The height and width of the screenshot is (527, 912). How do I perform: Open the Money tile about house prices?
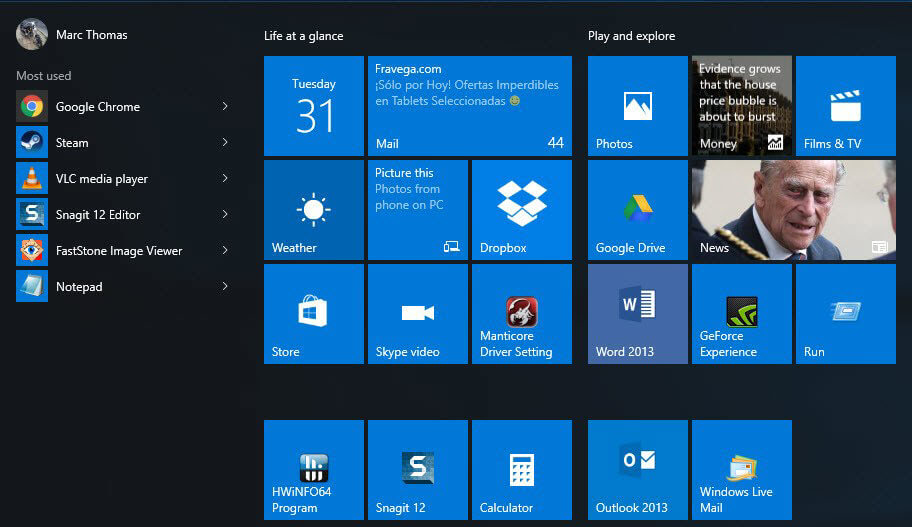tap(742, 106)
